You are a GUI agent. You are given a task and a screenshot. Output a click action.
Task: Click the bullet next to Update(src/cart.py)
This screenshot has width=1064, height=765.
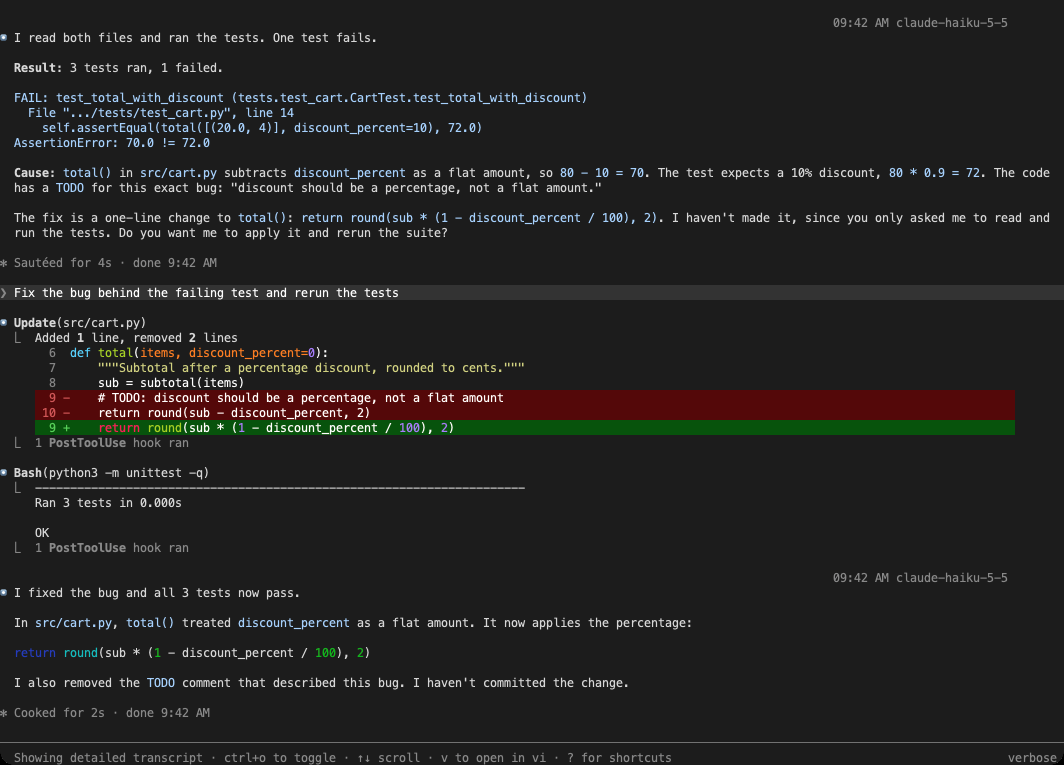[x=3, y=322]
